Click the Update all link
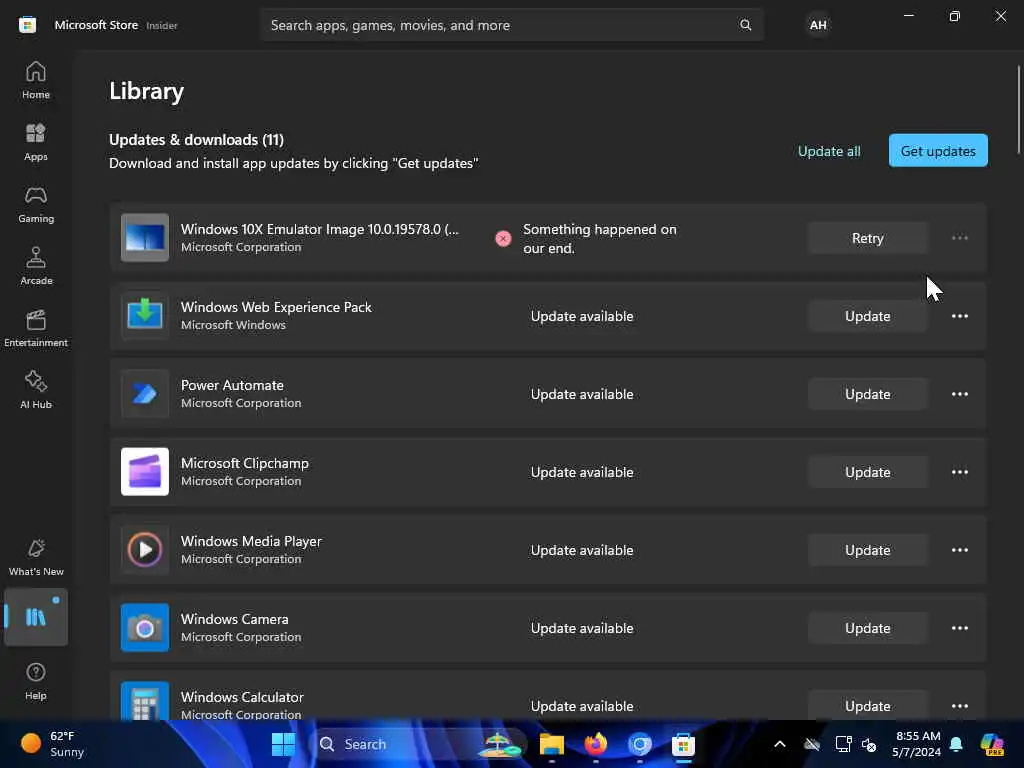This screenshot has width=1024, height=768. point(829,151)
